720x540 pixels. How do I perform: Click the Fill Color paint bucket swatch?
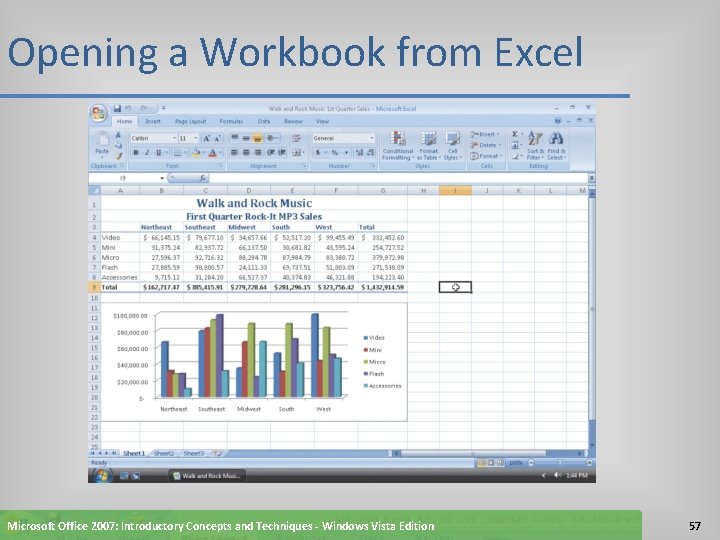[197, 152]
